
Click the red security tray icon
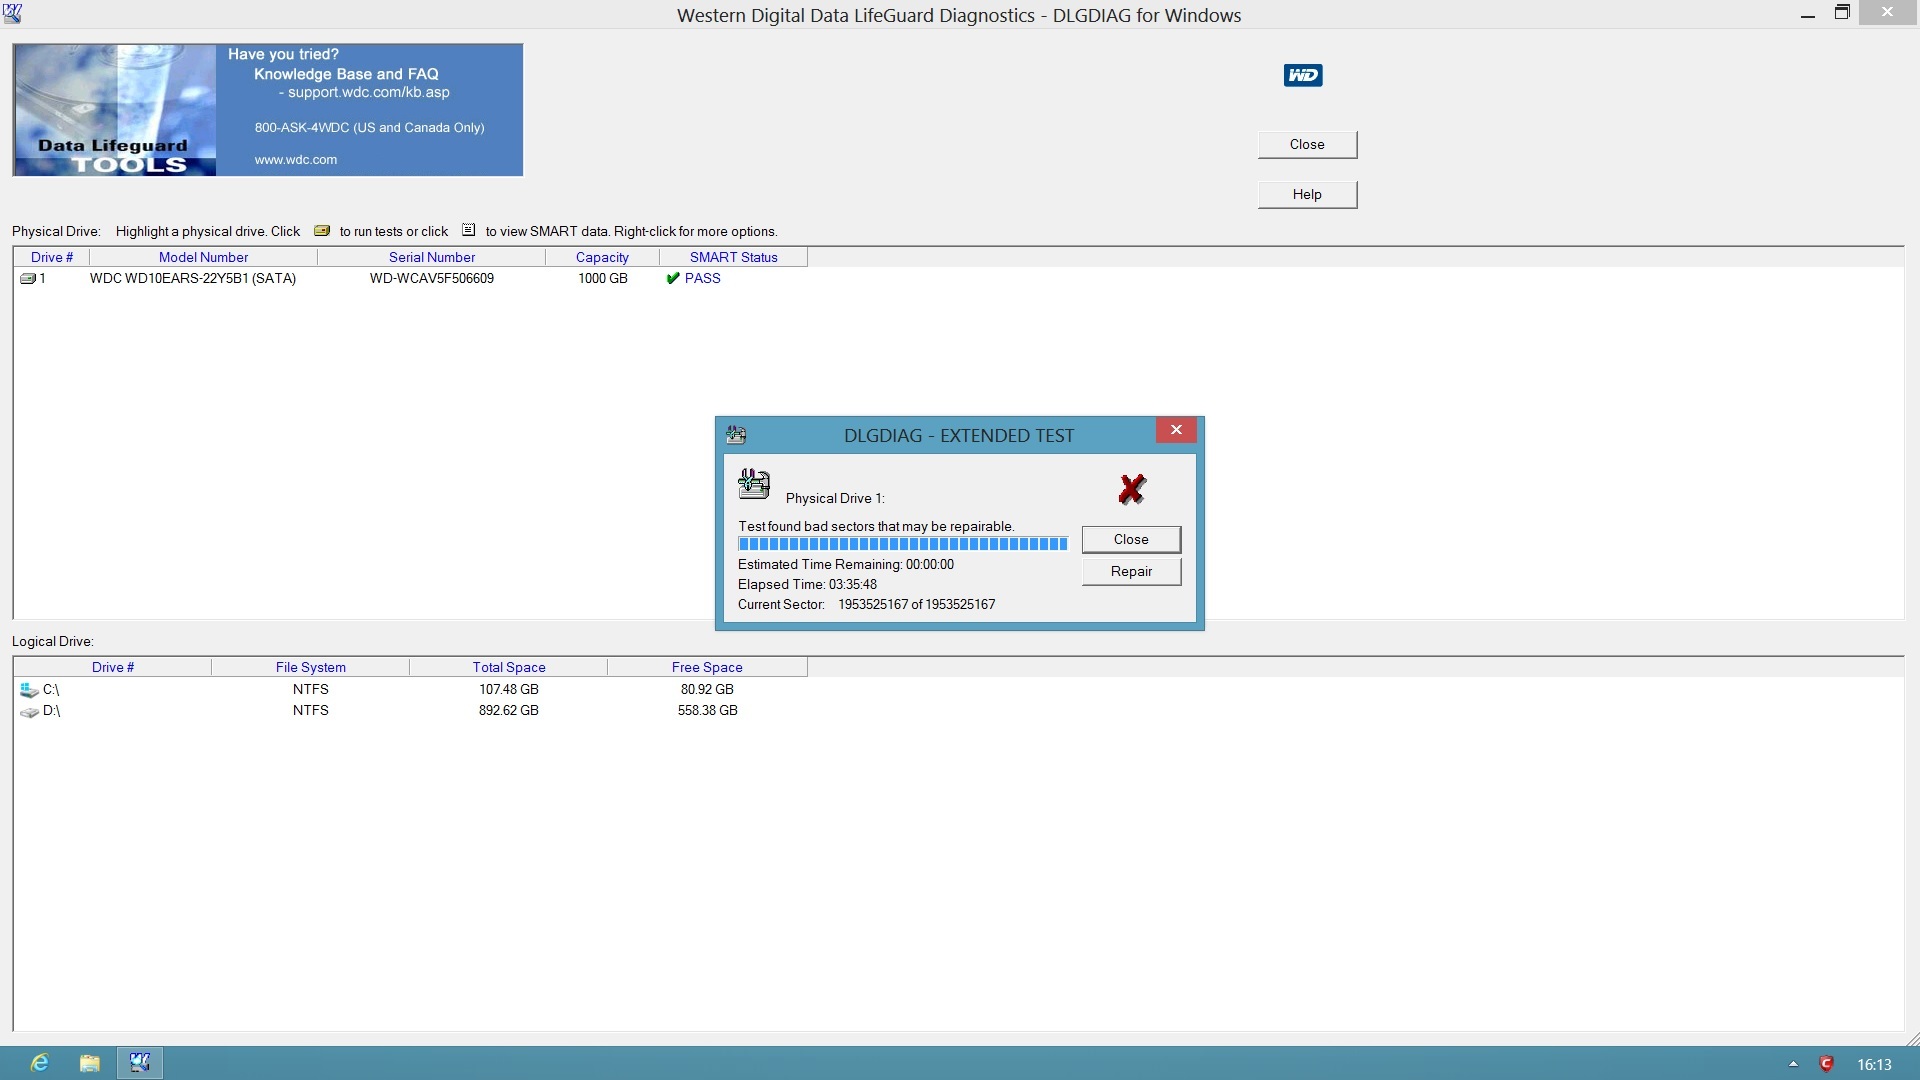coord(1826,1064)
